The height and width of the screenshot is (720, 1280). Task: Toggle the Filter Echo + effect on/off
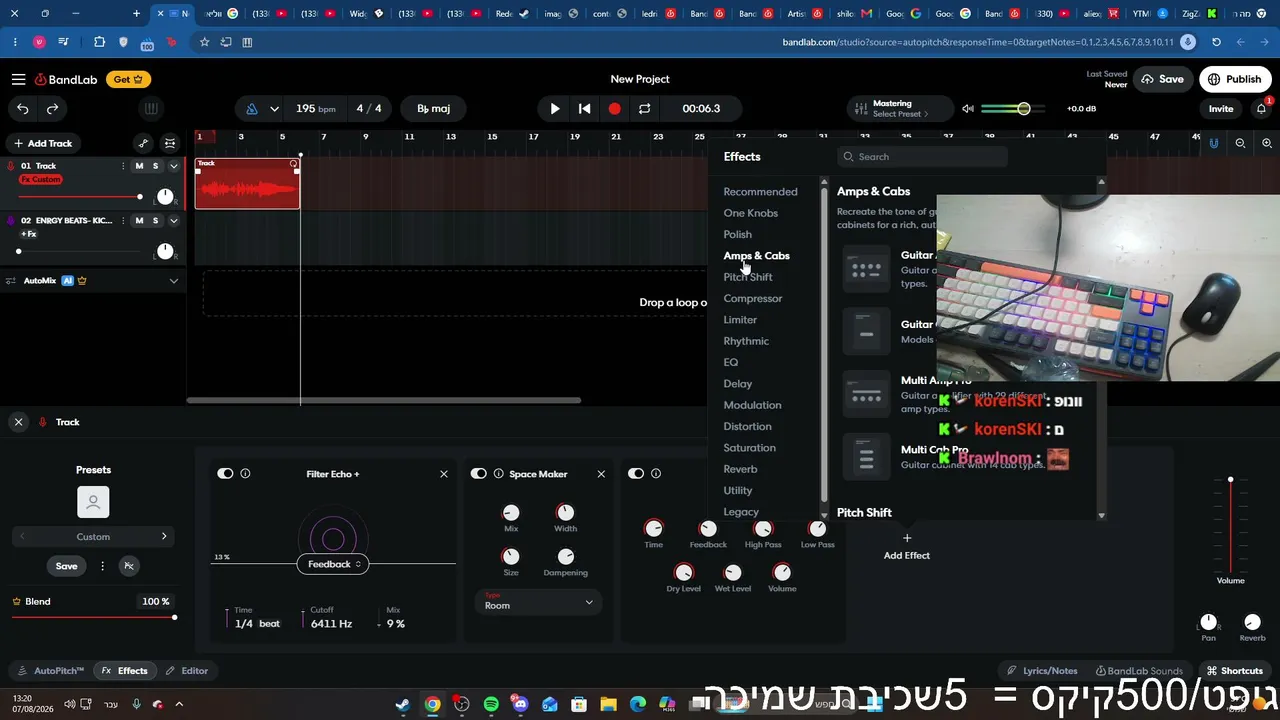(x=225, y=474)
